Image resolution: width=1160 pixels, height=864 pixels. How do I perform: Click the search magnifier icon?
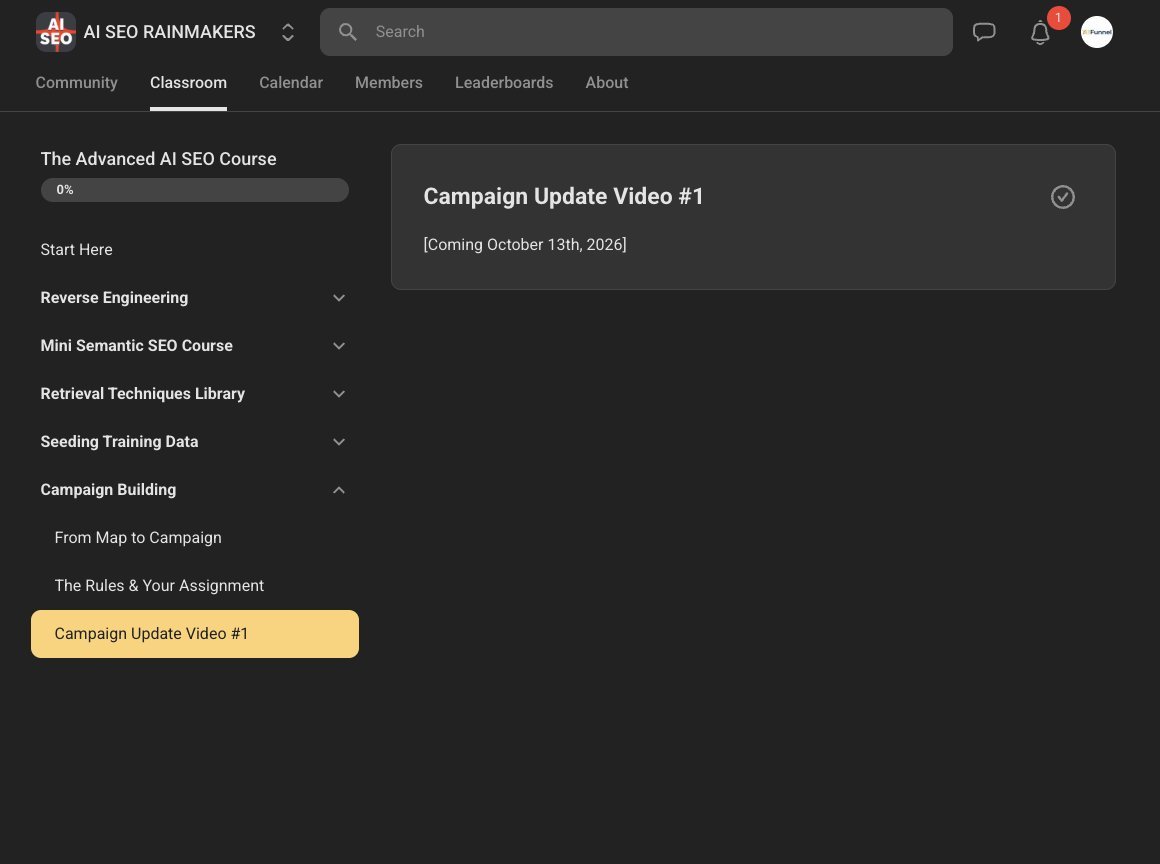348,32
